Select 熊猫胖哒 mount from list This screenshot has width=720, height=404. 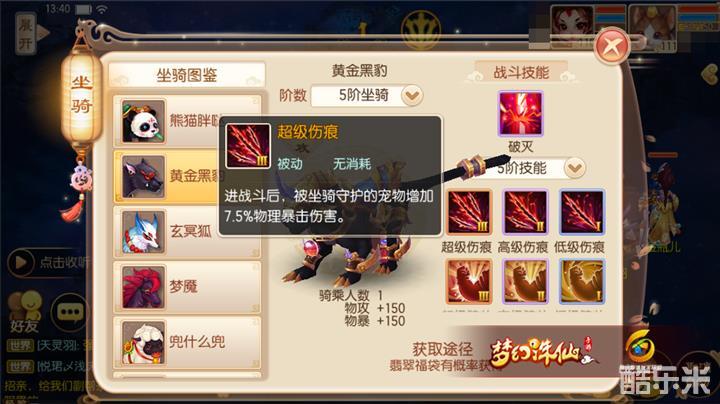[x=187, y=121]
